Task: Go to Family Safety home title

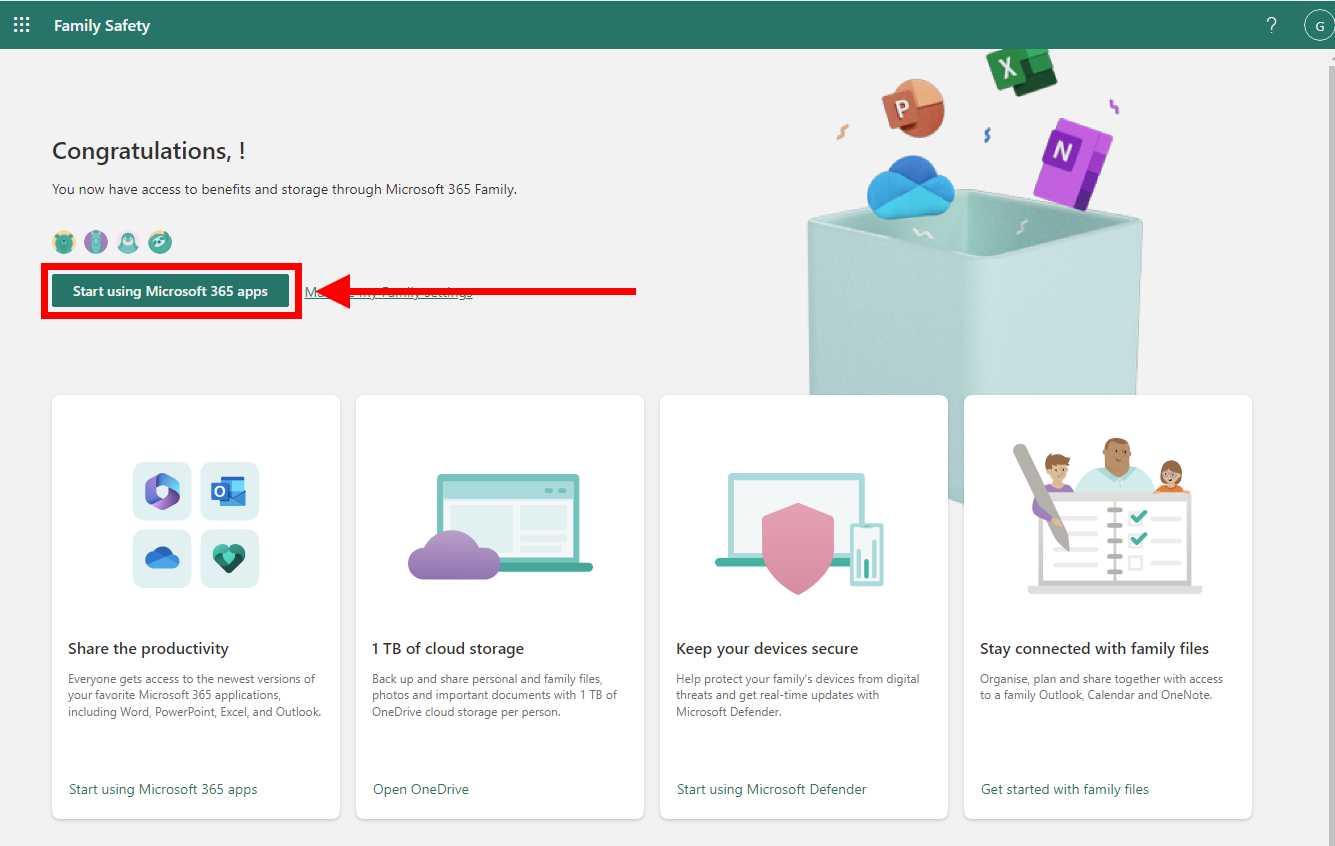Action: pos(102,25)
